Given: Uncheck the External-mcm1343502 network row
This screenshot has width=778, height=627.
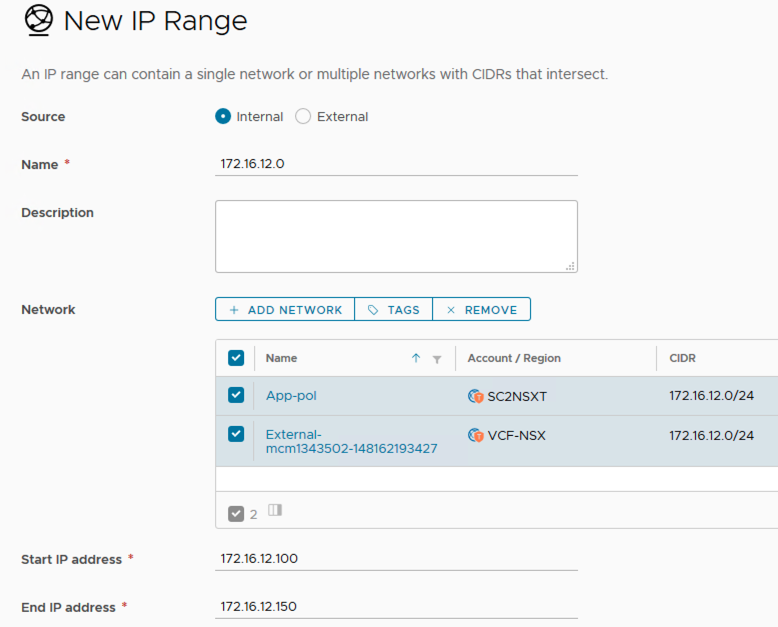Looking at the screenshot, I should point(236,434).
